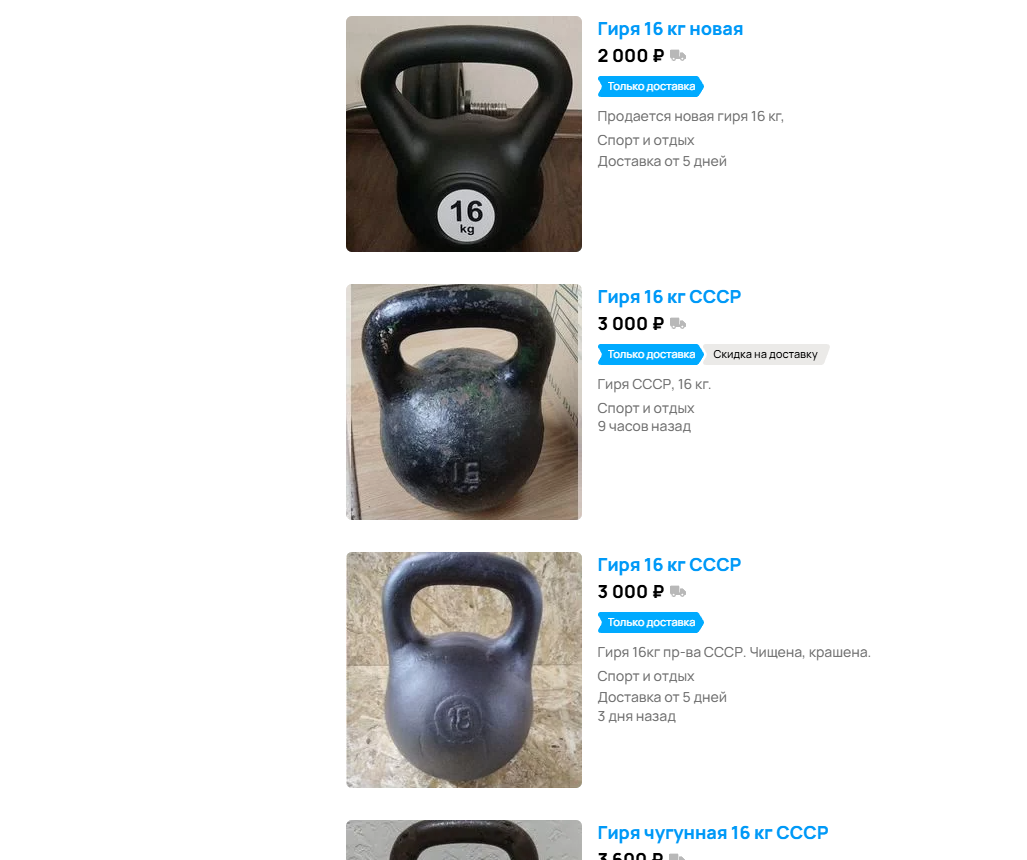
Task: Click the truck icon in the Чищена, крашена listing
Action: (x=678, y=592)
